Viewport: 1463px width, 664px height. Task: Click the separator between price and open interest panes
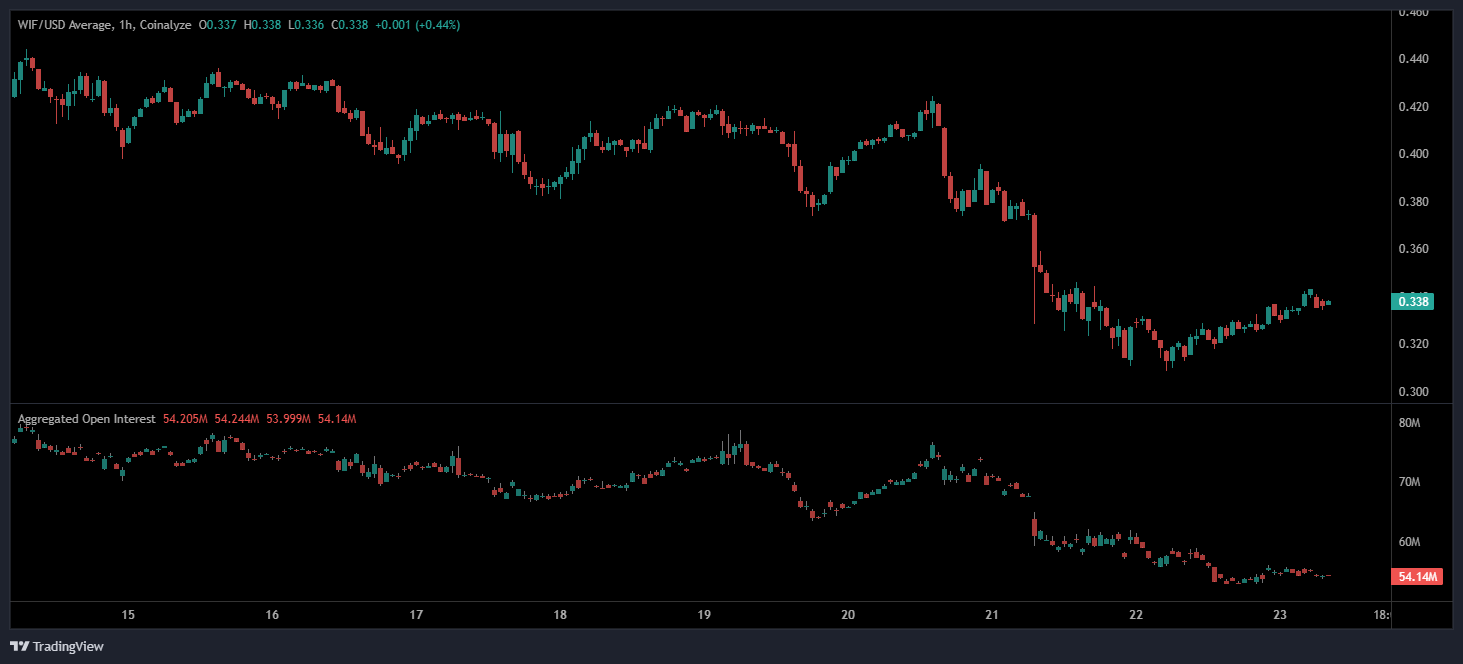pyautogui.click(x=700, y=404)
